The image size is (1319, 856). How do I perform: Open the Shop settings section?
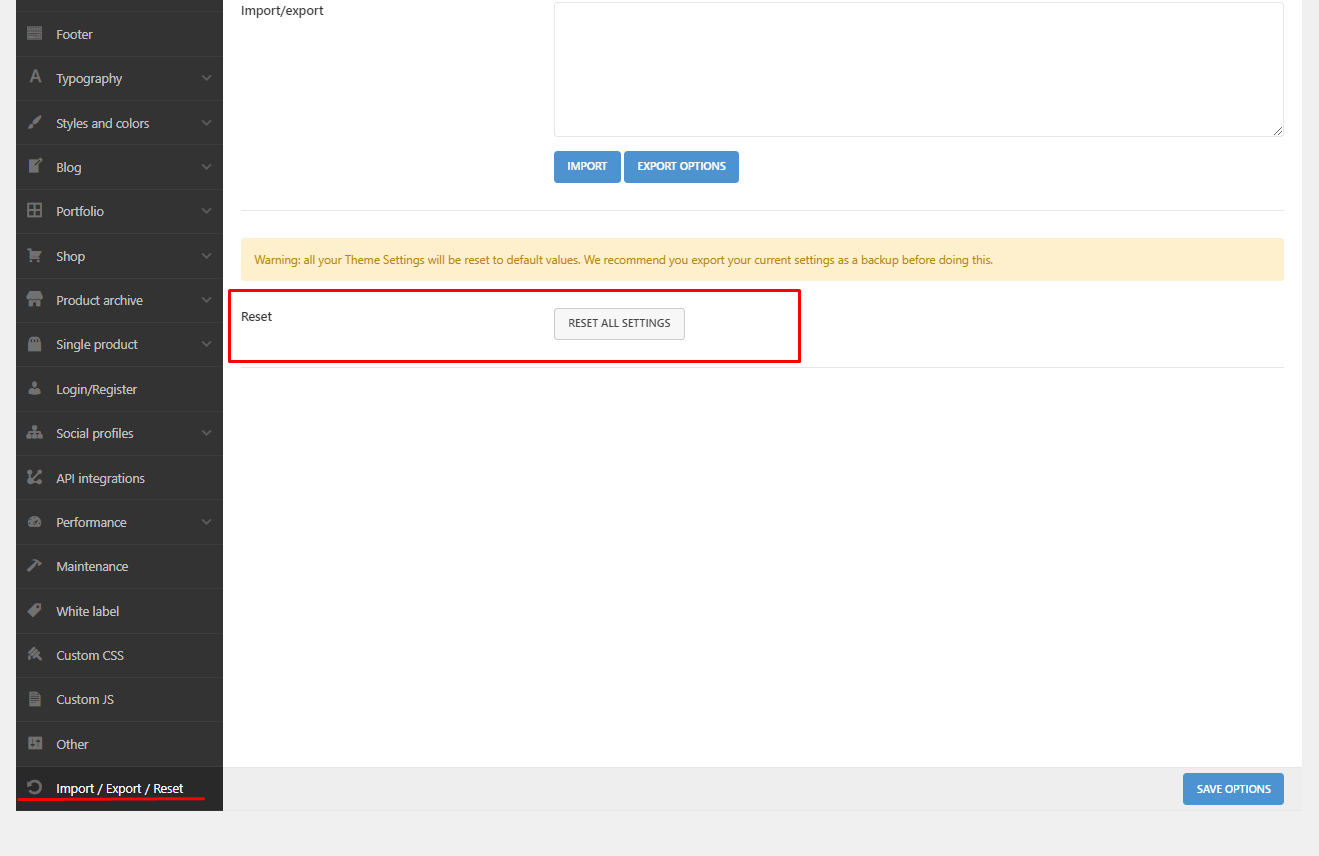[x=119, y=256]
